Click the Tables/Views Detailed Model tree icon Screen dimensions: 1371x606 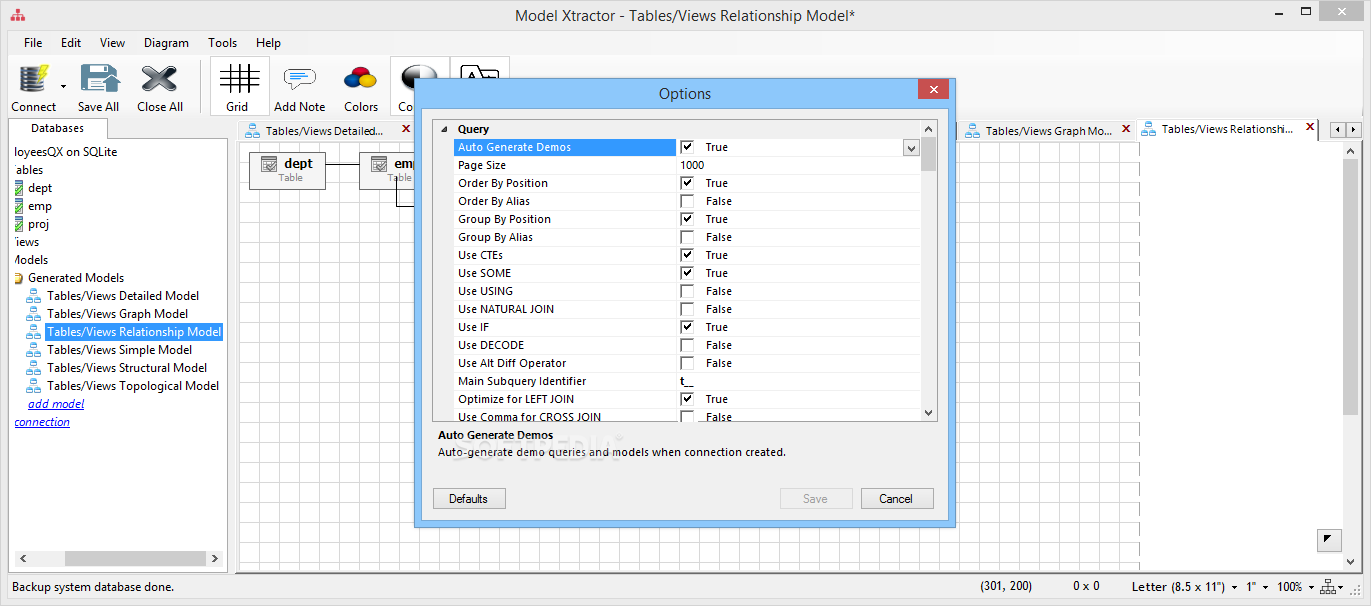[34, 296]
